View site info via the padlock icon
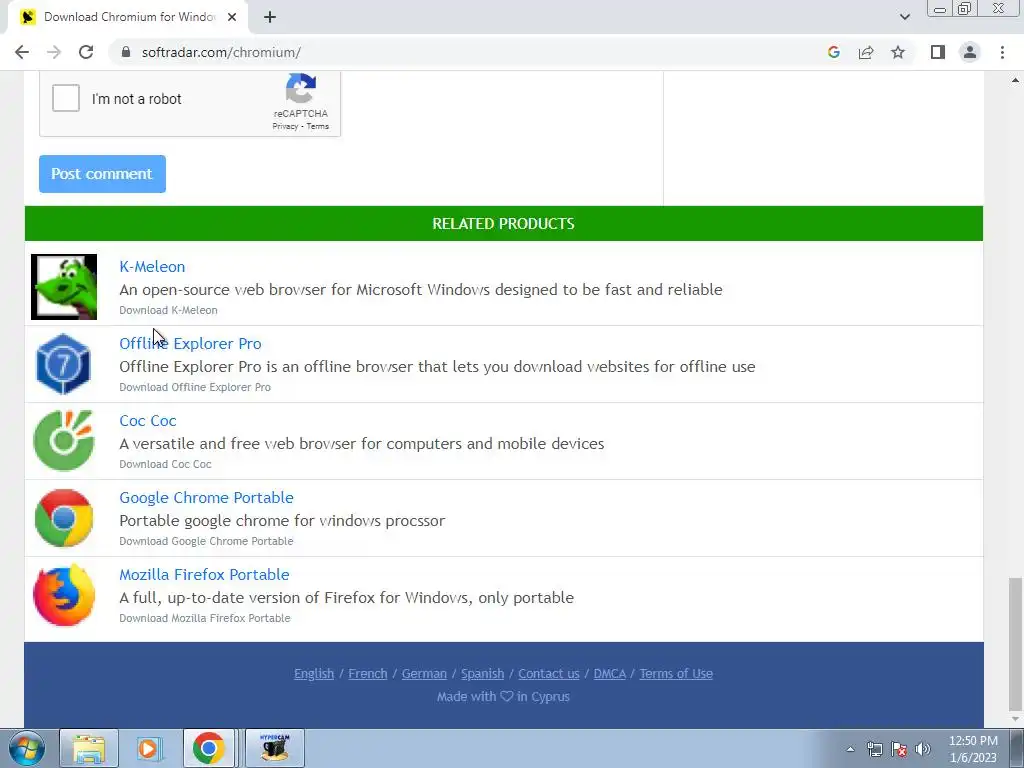The image size is (1024, 768). [126, 52]
